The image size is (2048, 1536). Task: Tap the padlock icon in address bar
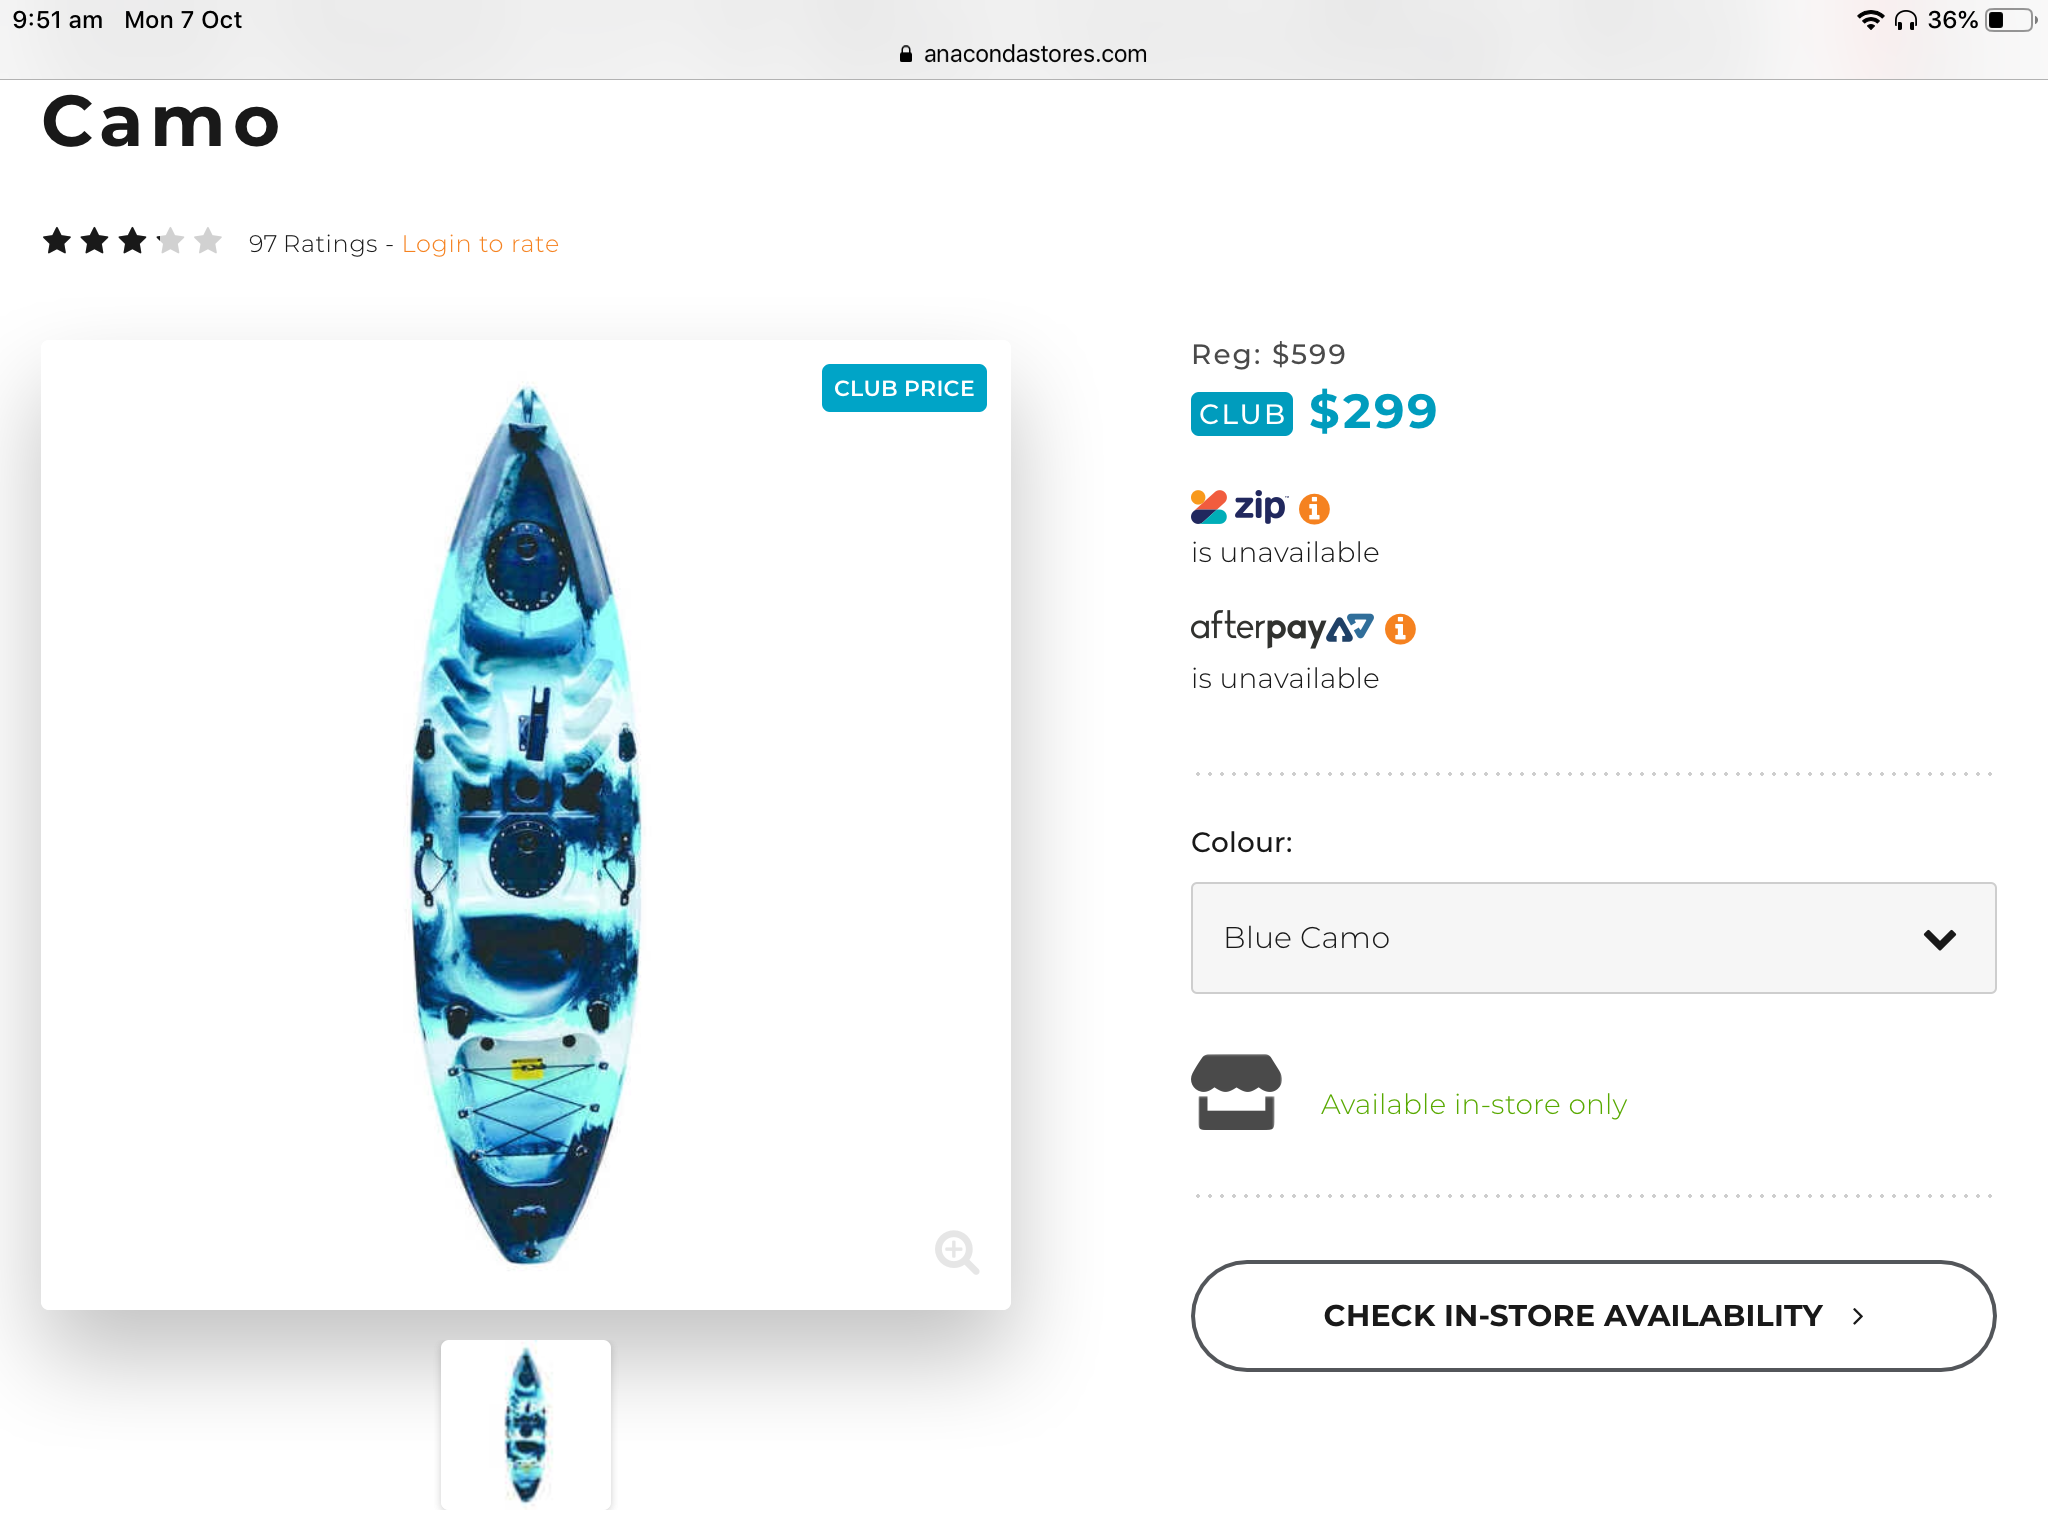(906, 54)
